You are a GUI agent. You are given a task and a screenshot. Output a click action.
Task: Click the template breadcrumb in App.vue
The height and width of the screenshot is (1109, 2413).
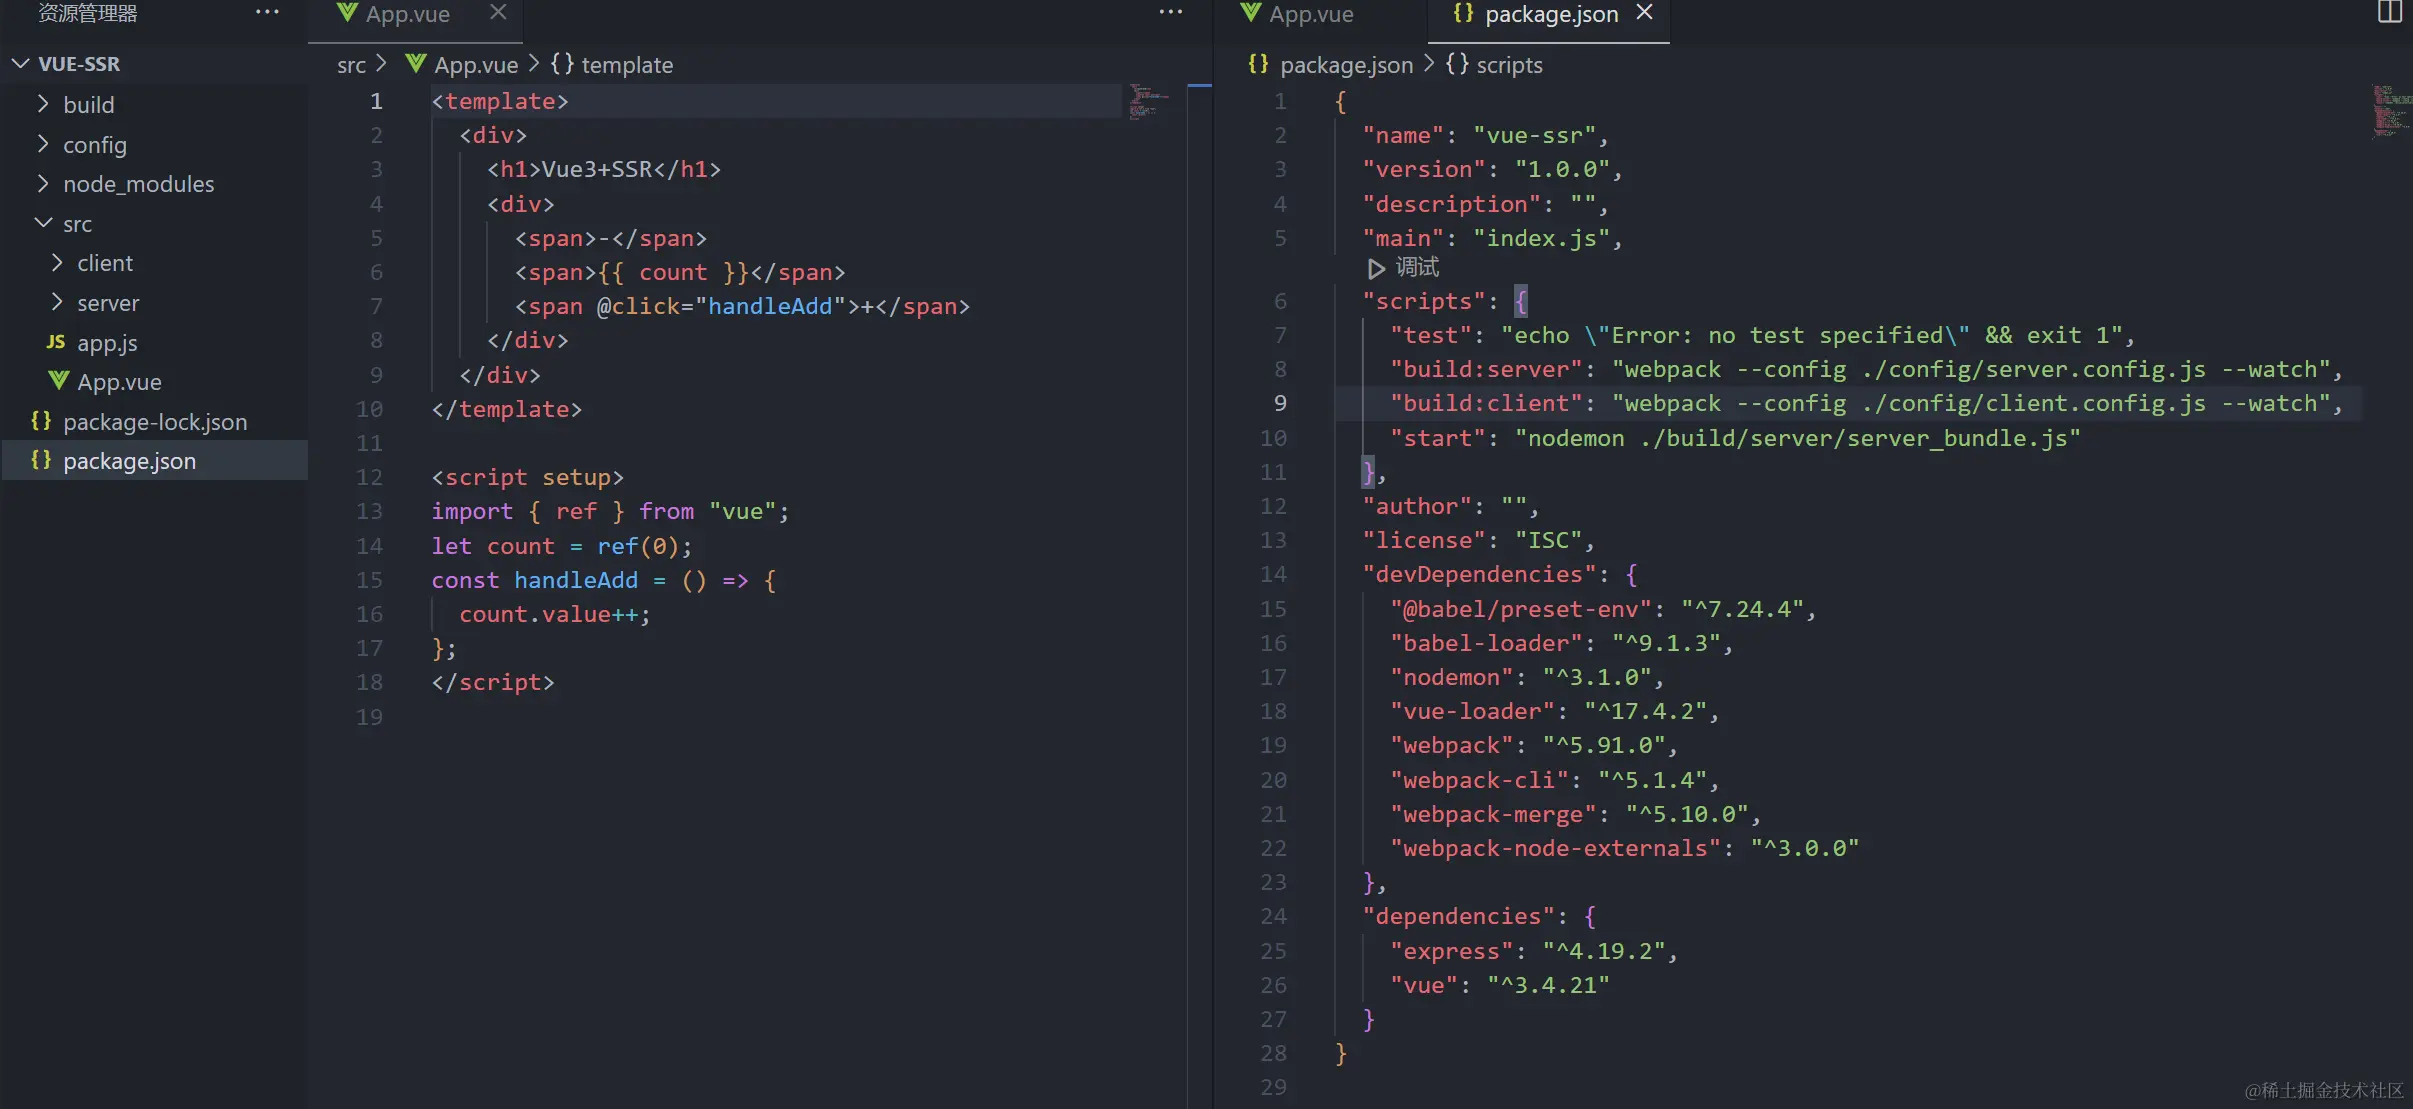[x=626, y=65]
